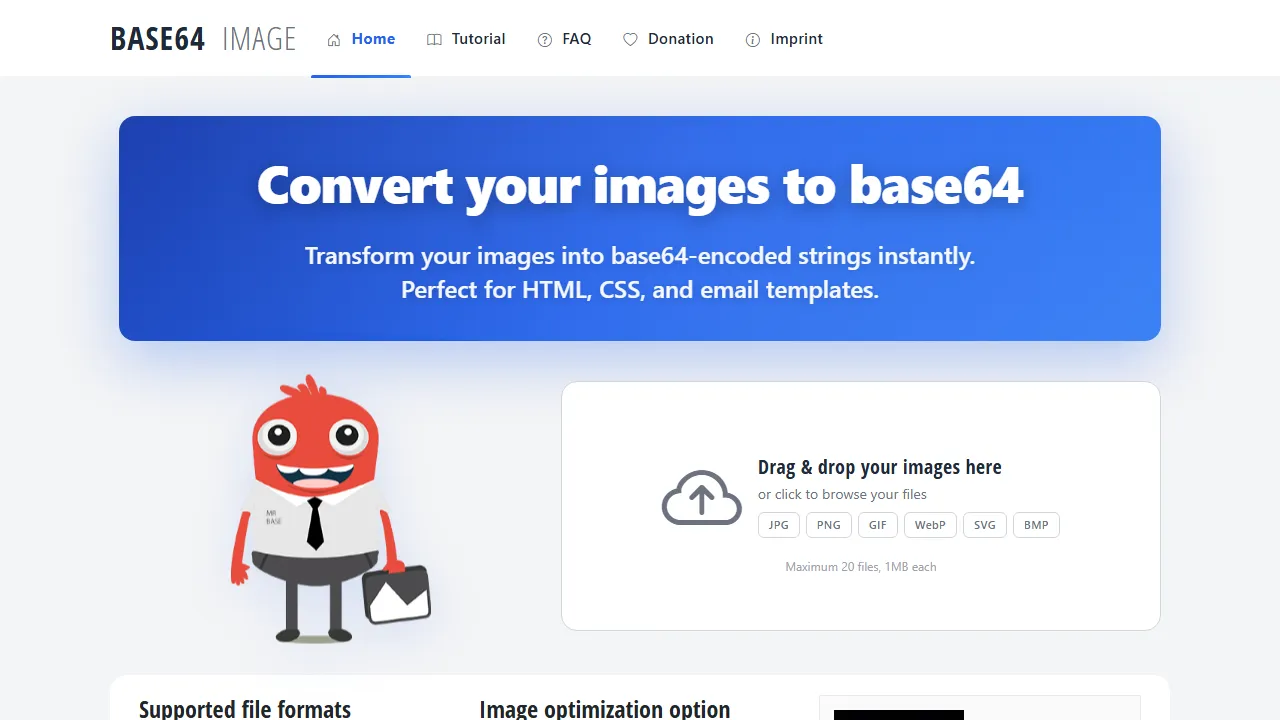Select the JPG format badge
This screenshot has width=1280, height=720.
778,524
